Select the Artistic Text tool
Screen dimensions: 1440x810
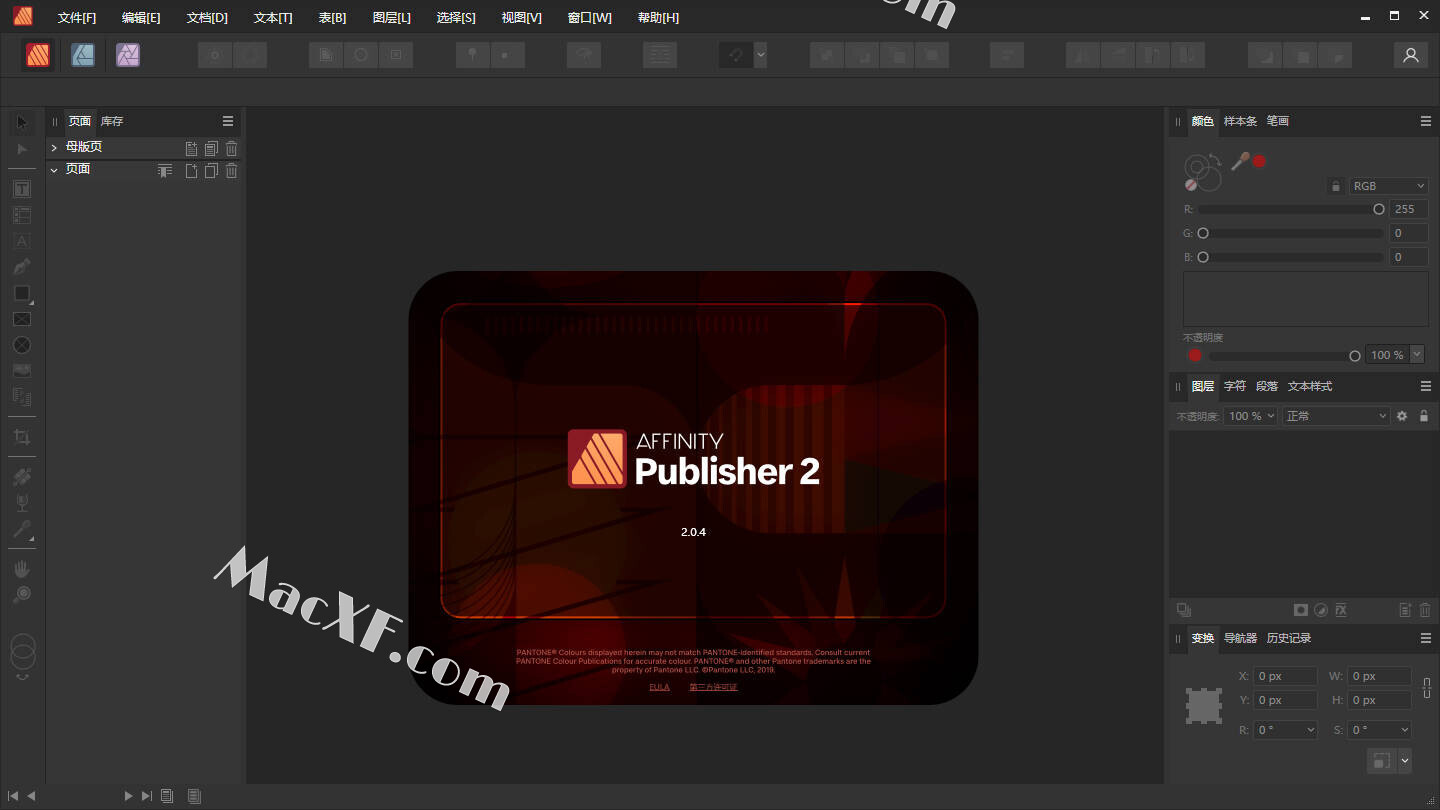(x=22, y=241)
